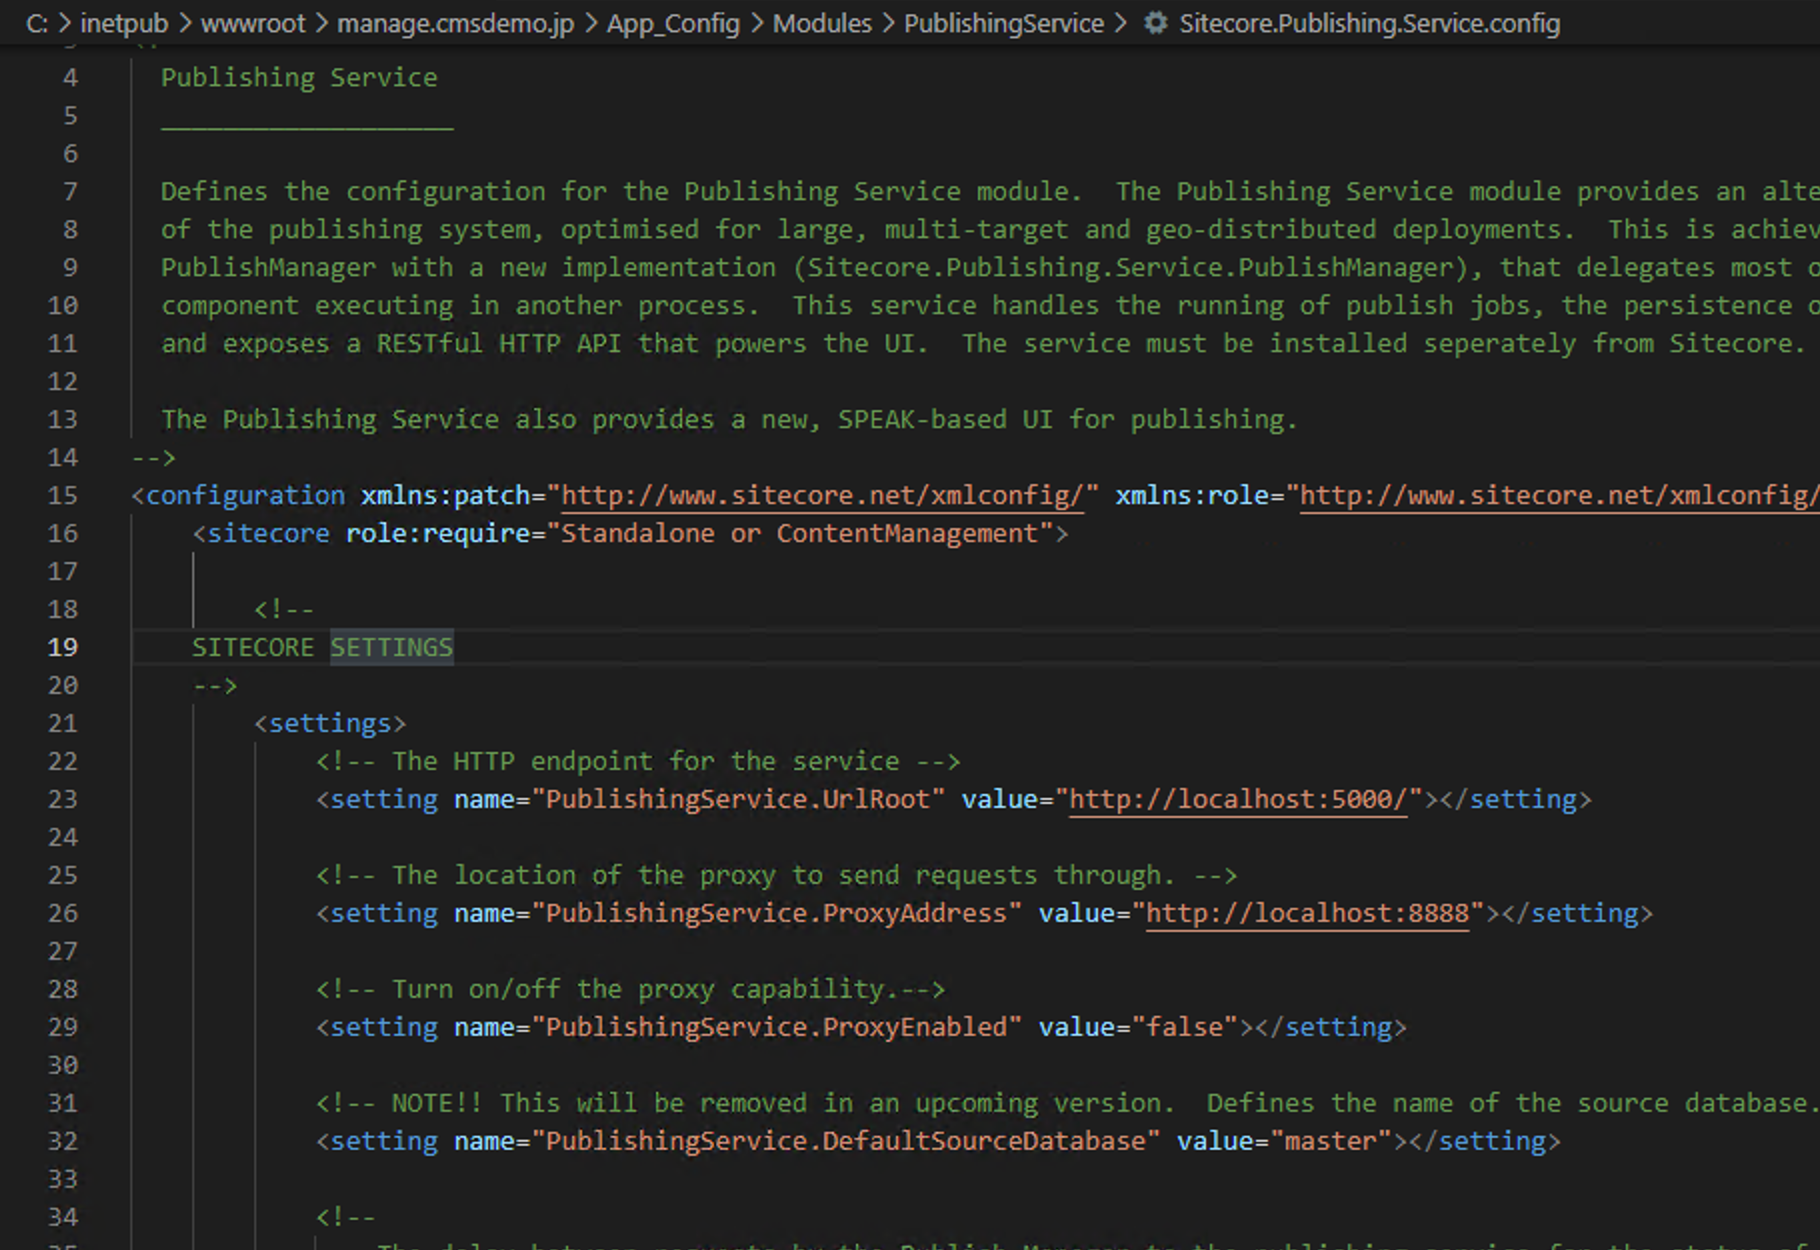Click the 'Publishing Service' heading comment
Screen dimensions: 1820x1250
click(299, 77)
